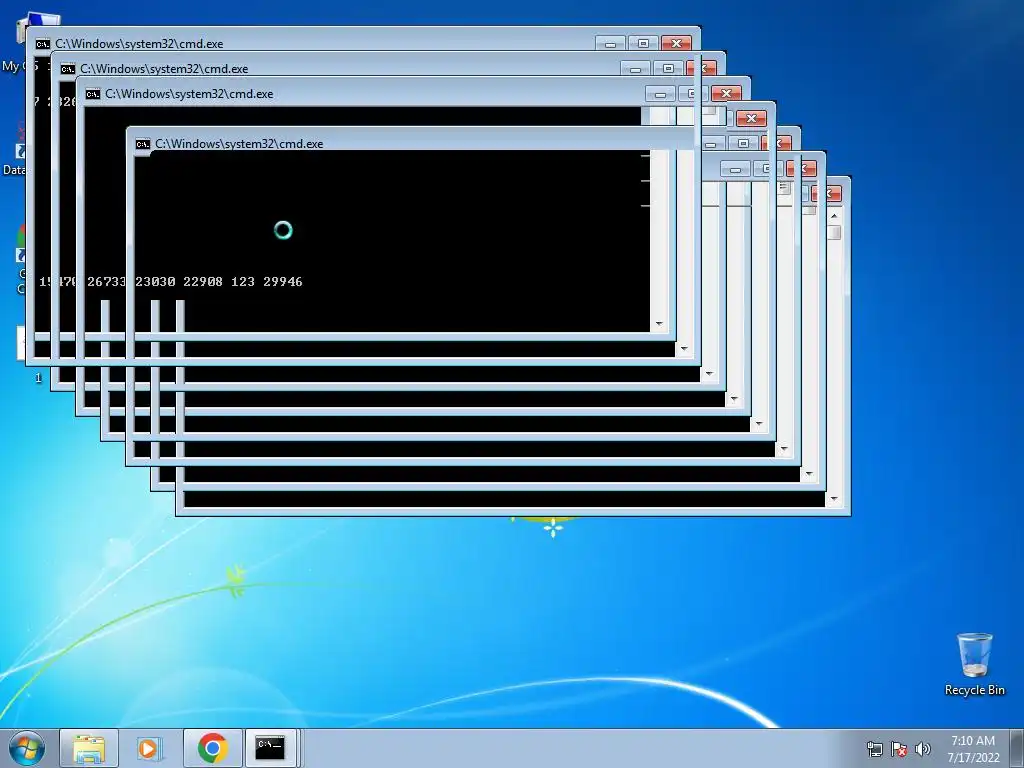1024x768 pixels.
Task: Click the number 22908 in the console
Action: [203, 282]
